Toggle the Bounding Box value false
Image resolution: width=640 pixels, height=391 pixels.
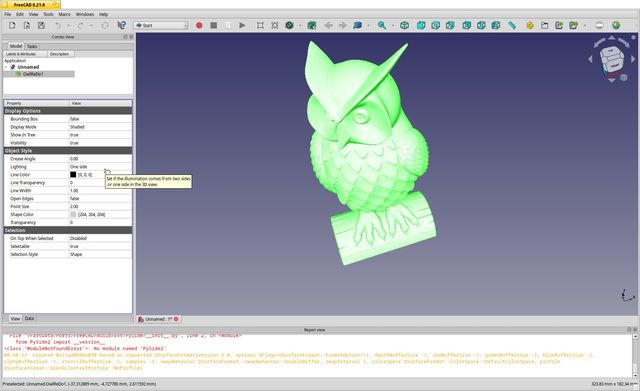[x=100, y=119]
